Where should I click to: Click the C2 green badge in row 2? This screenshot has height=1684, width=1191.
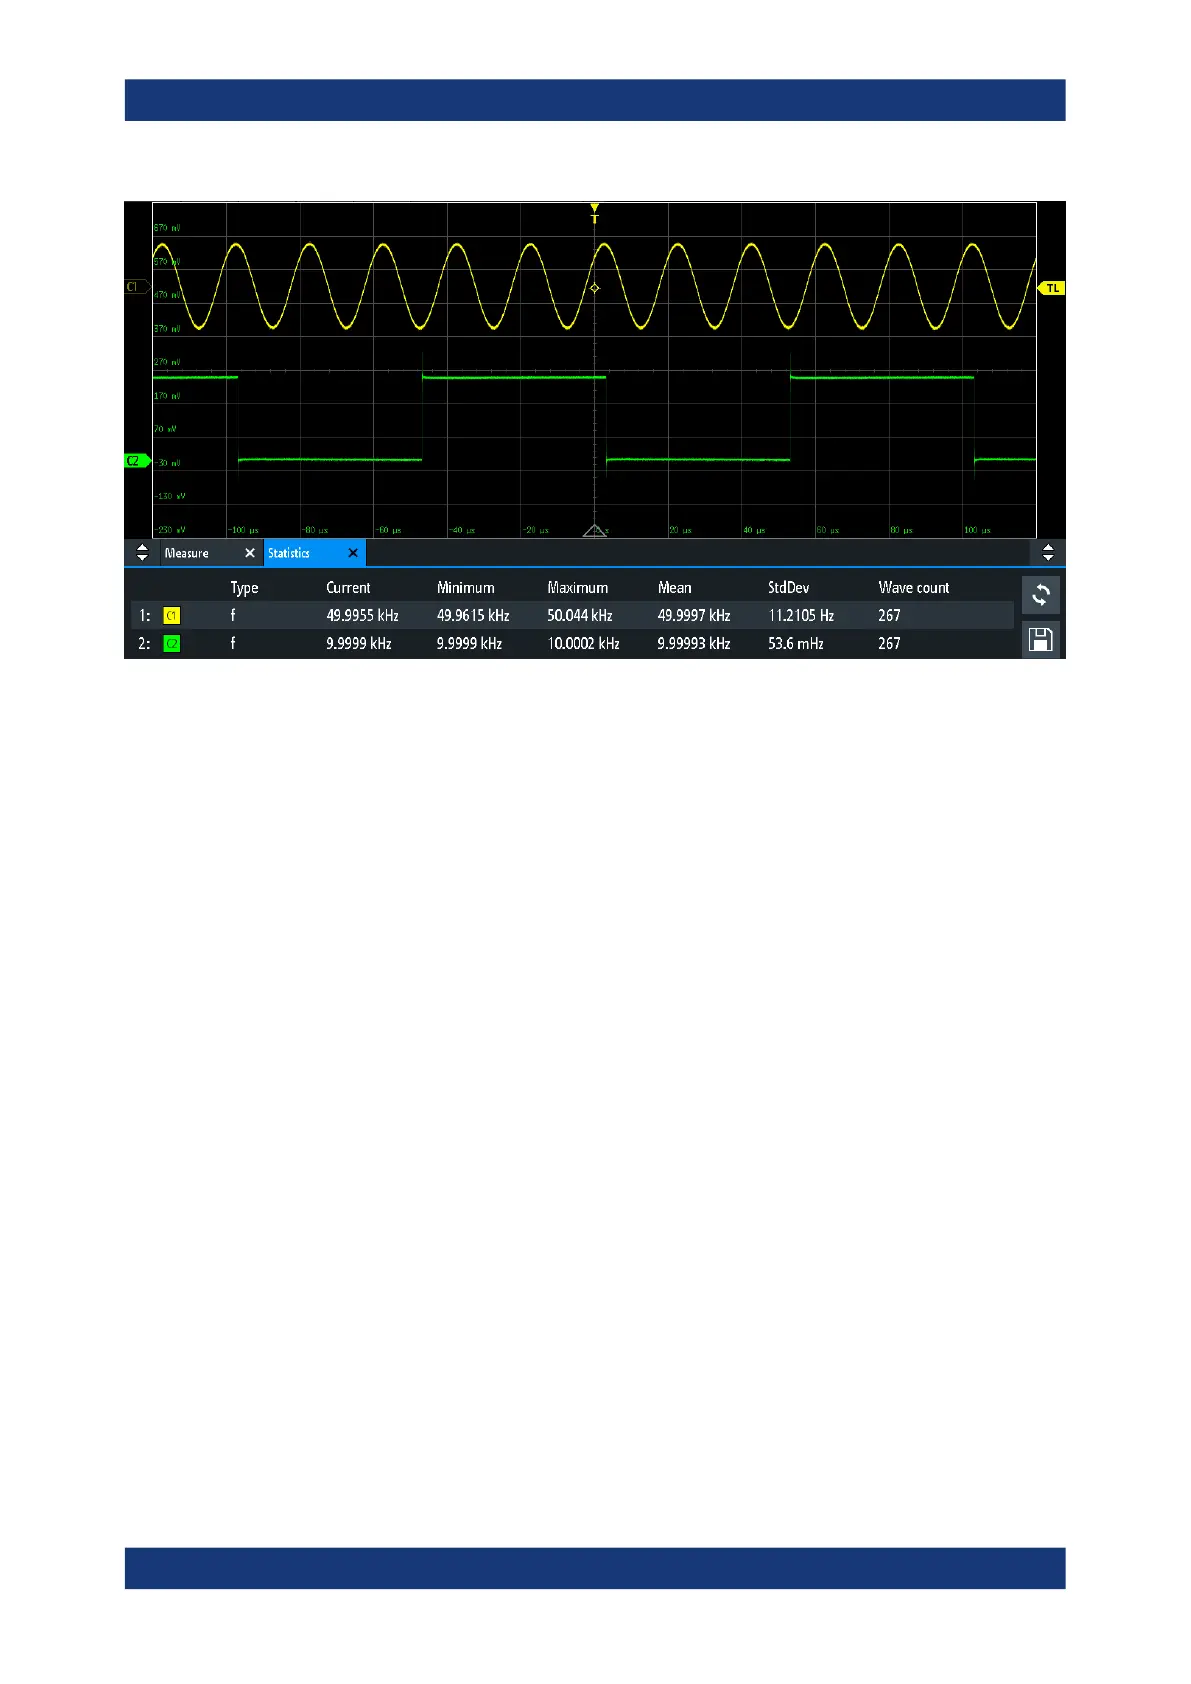click(x=172, y=644)
